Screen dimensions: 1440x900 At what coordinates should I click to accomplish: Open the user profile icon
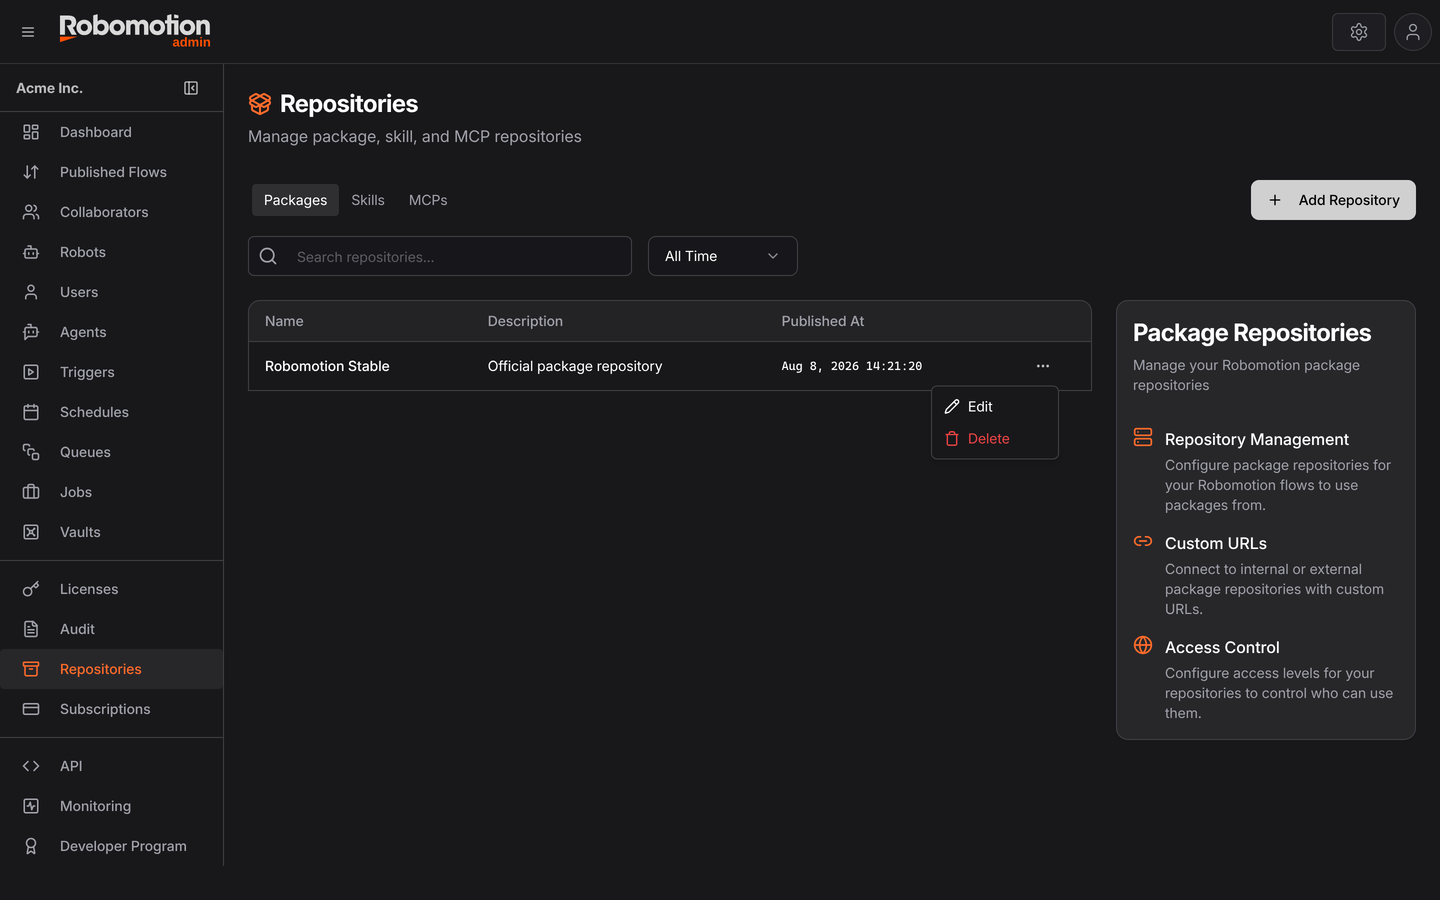tap(1413, 32)
